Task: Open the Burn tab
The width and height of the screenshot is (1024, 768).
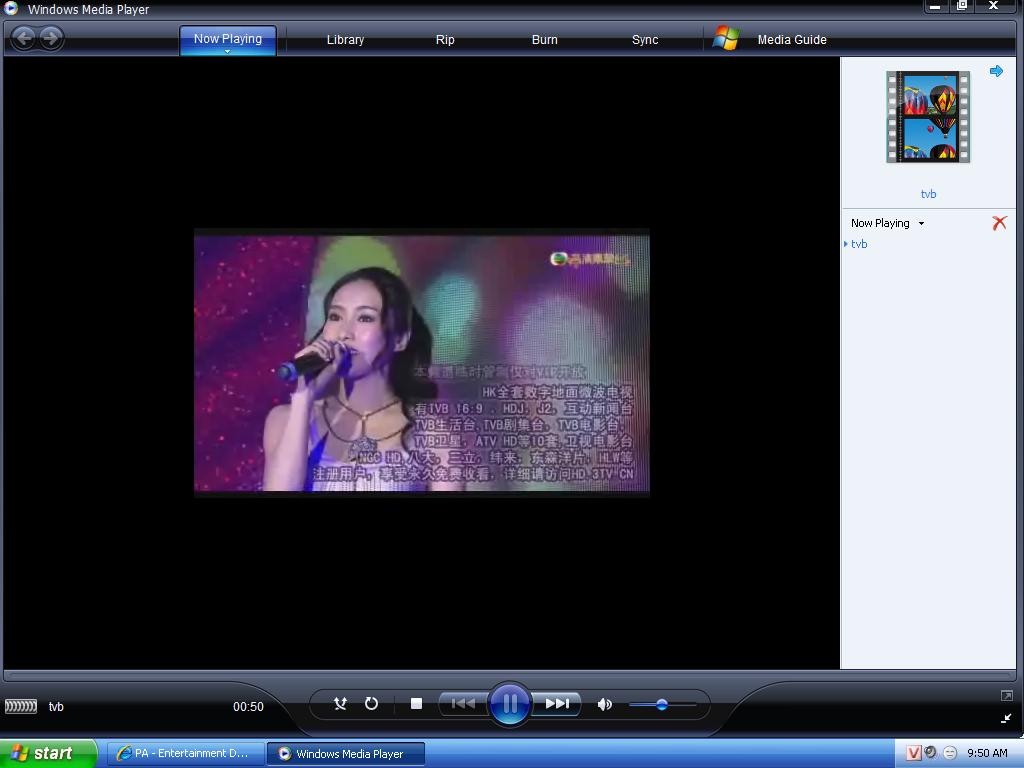Action: point(545,40)
